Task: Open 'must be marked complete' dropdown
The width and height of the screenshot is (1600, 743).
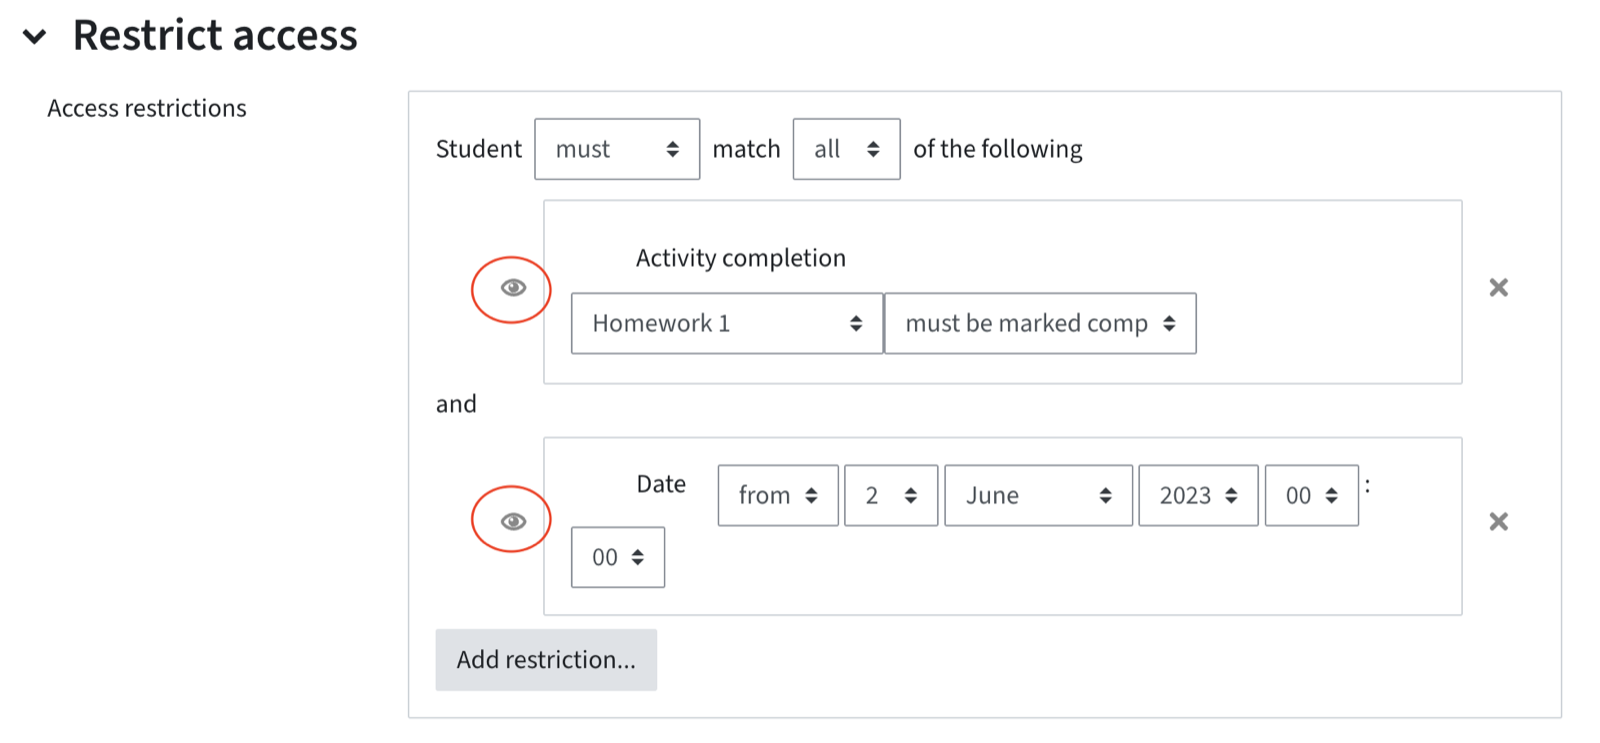Action: click(x=1040, y=323)
